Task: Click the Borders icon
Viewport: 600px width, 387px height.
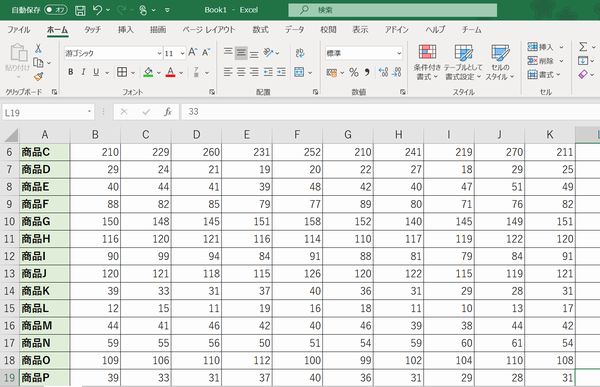Action: point(122,72)
